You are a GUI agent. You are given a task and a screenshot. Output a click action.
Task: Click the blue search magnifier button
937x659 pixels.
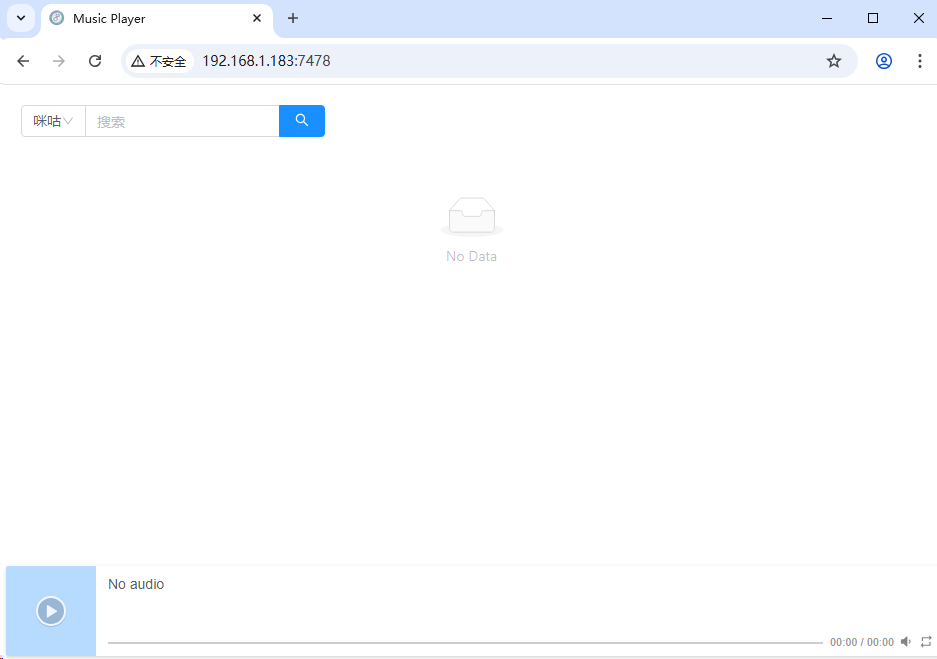pyautogui.click(x=301, y=121)
